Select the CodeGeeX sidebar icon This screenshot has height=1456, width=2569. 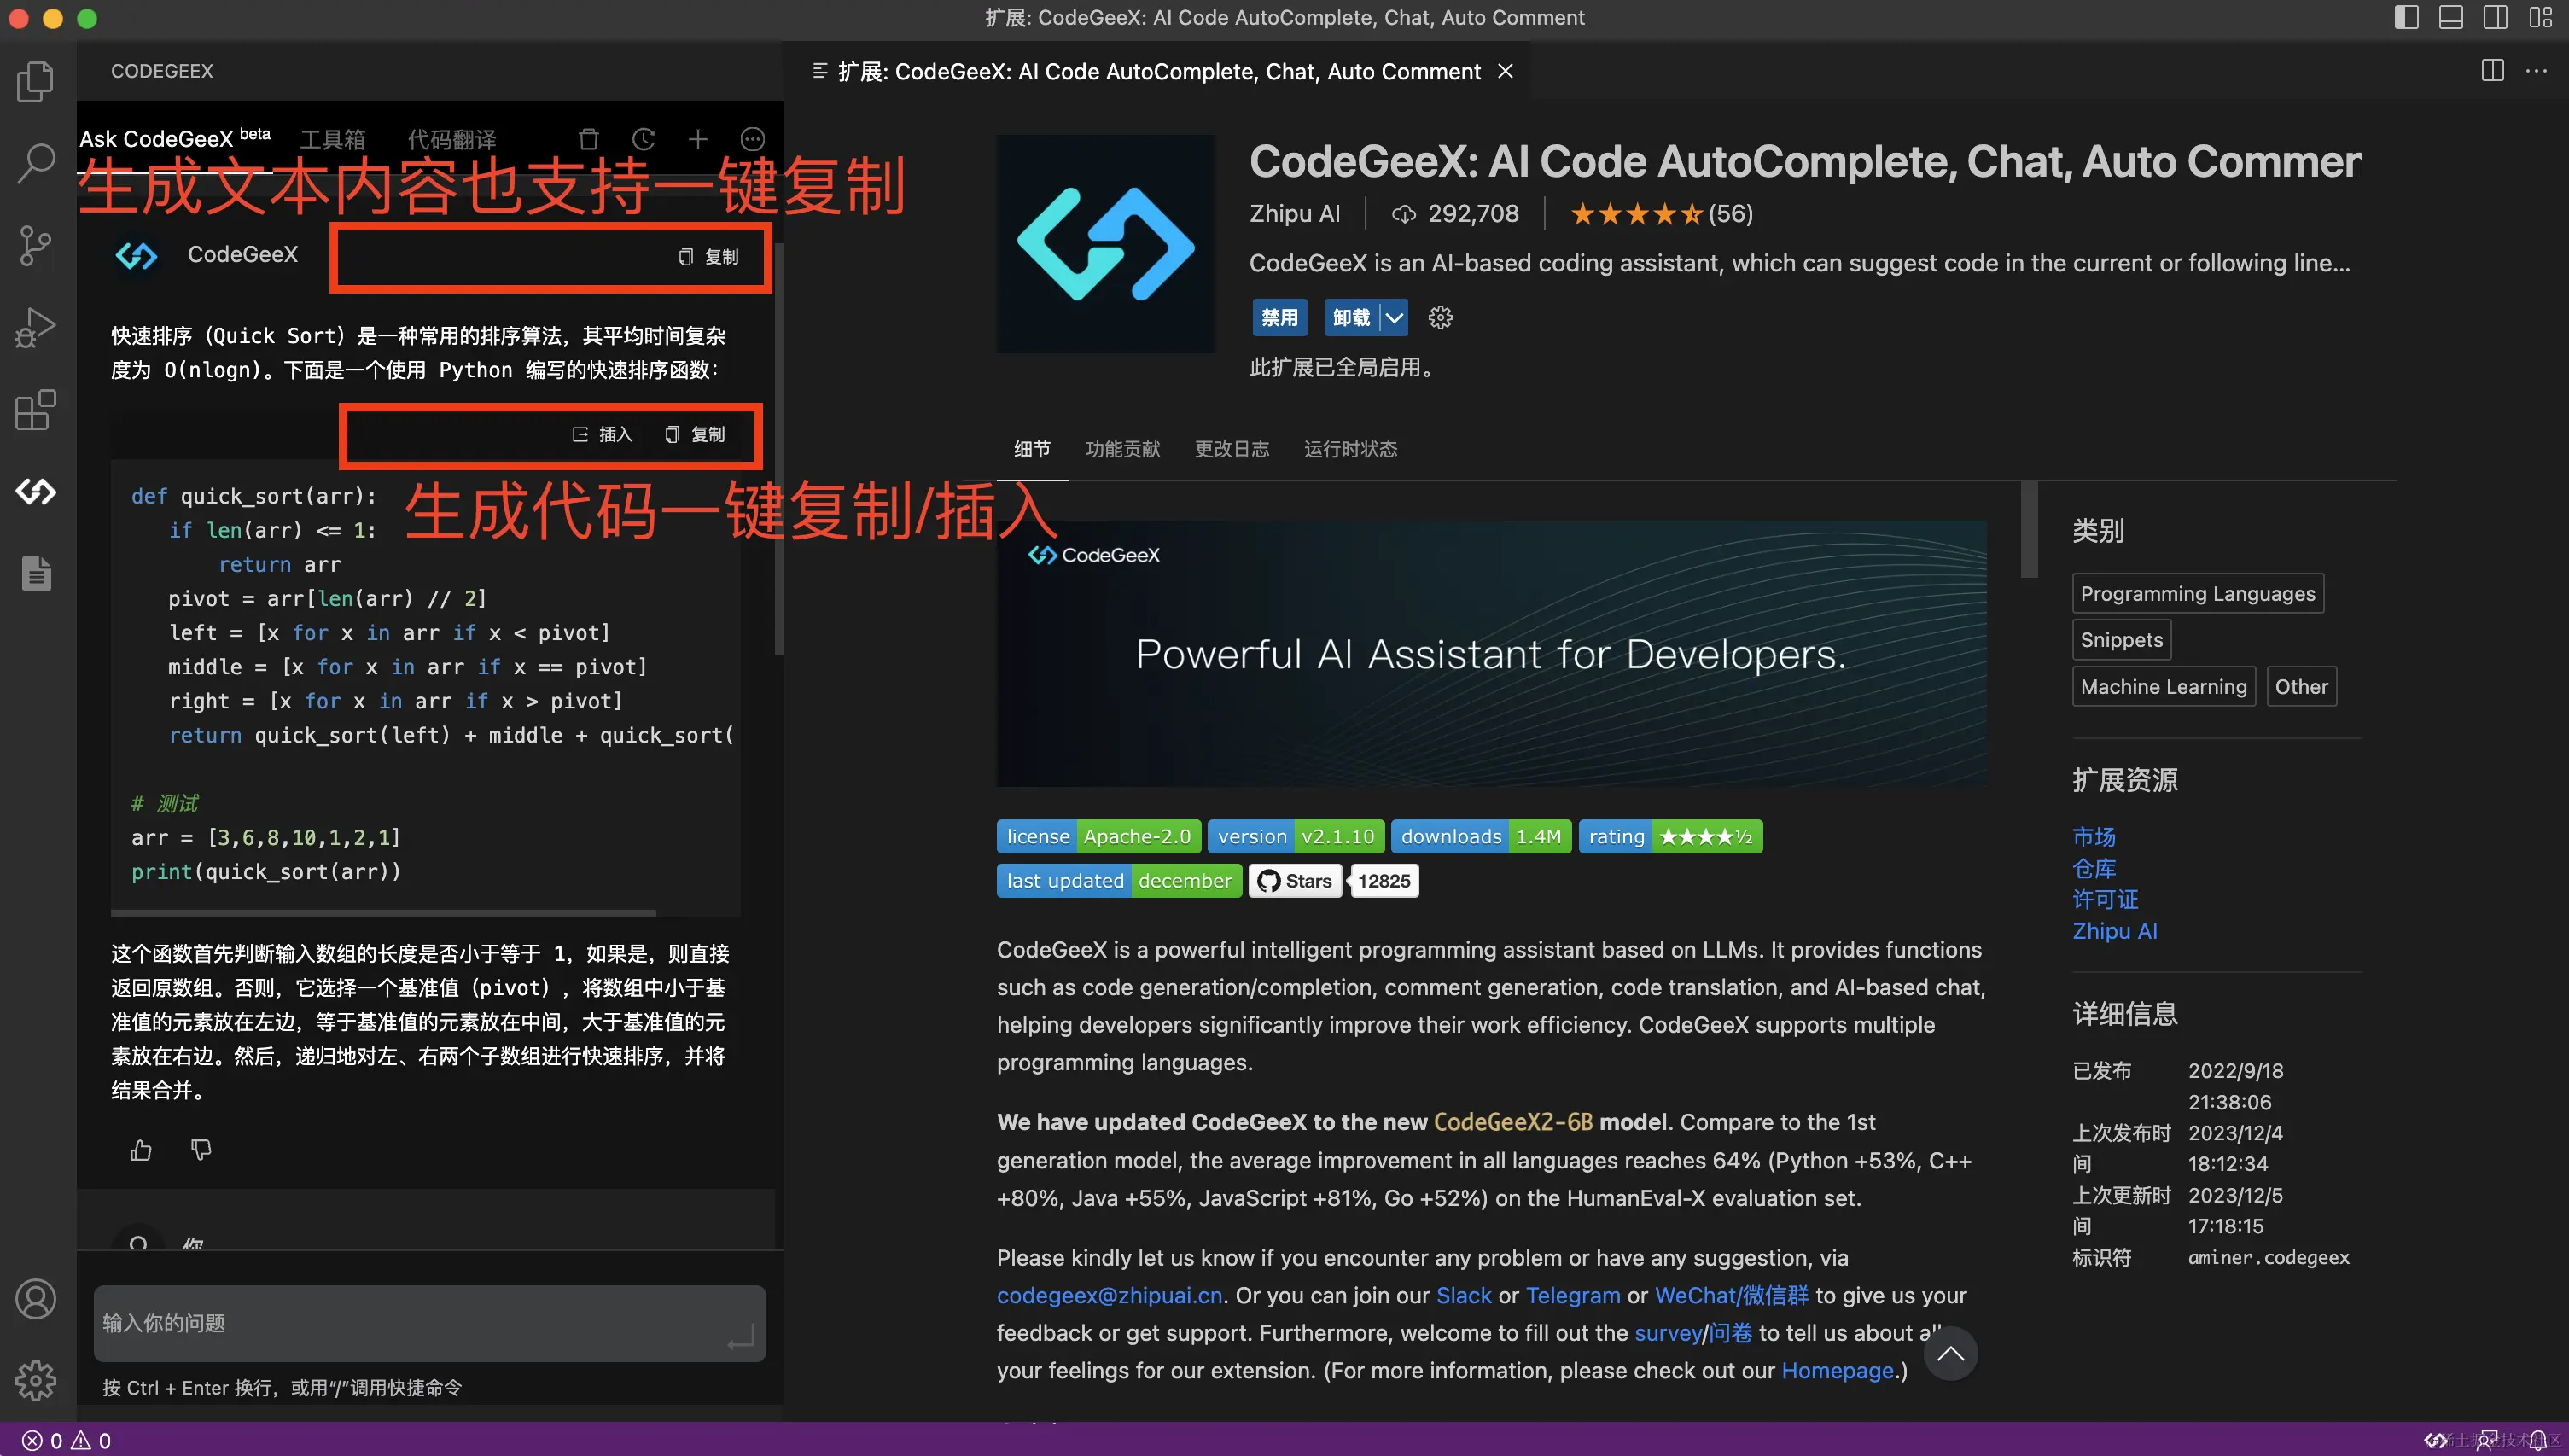(x=36, y=491)
